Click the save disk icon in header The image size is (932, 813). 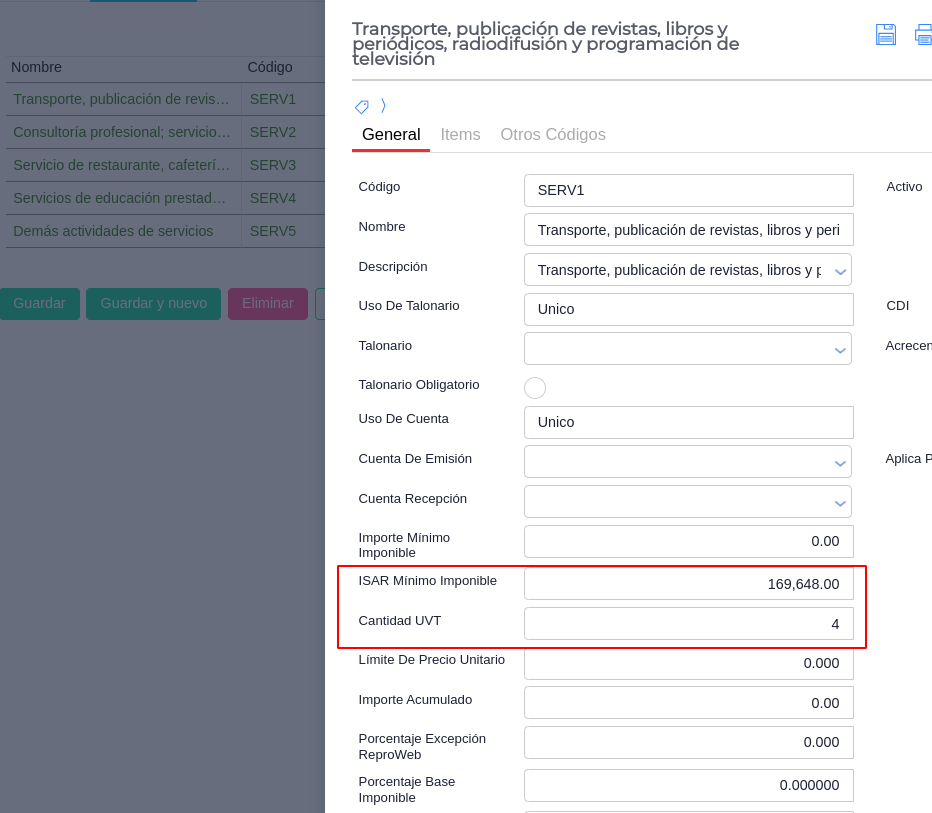coord(885,35)
